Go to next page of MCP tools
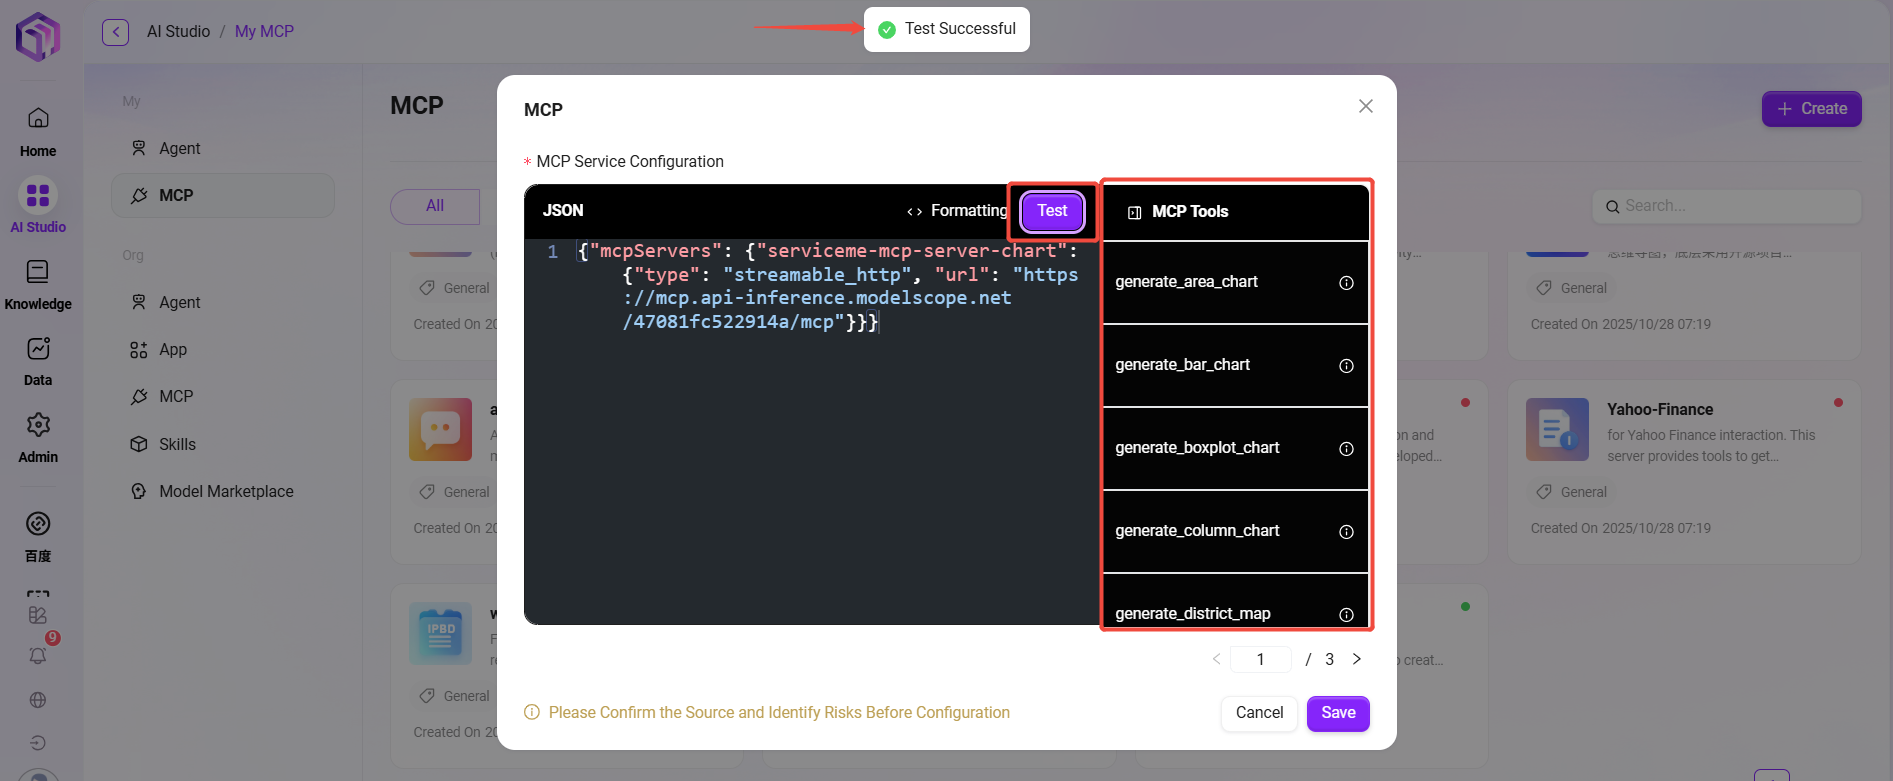The width and height of the screenshot is (1893, 781). point(1357,659)
